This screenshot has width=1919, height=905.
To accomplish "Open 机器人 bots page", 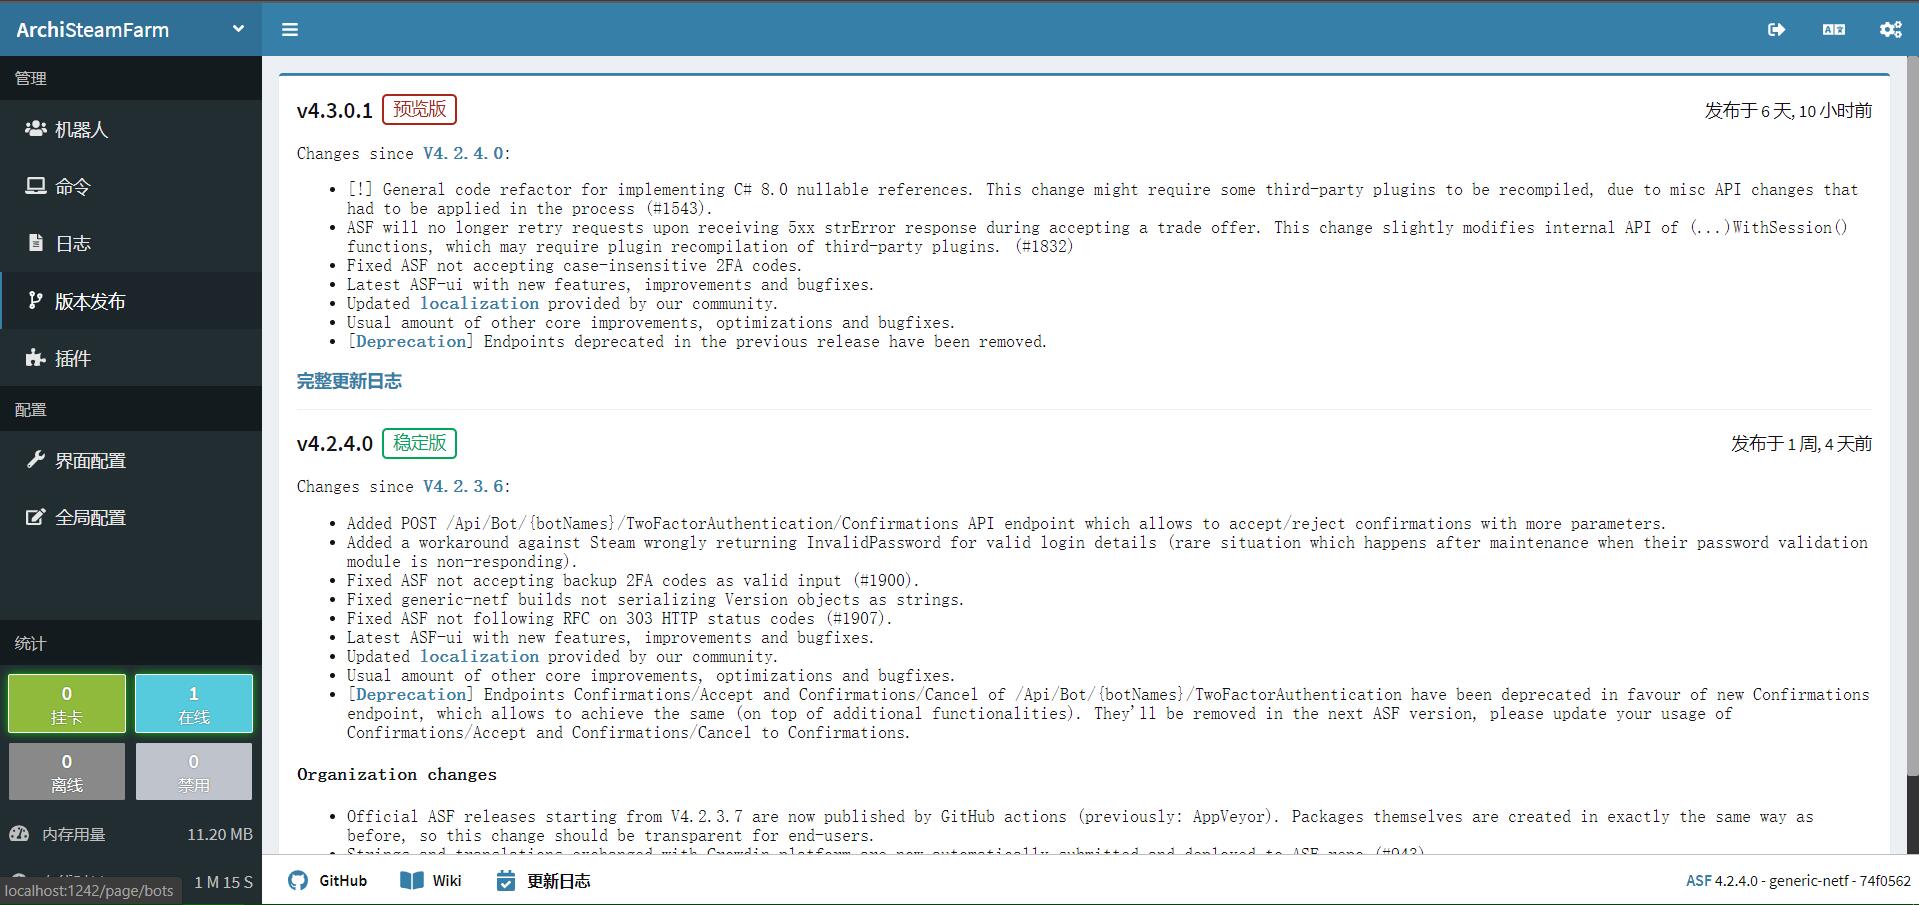I will [131, 129].
